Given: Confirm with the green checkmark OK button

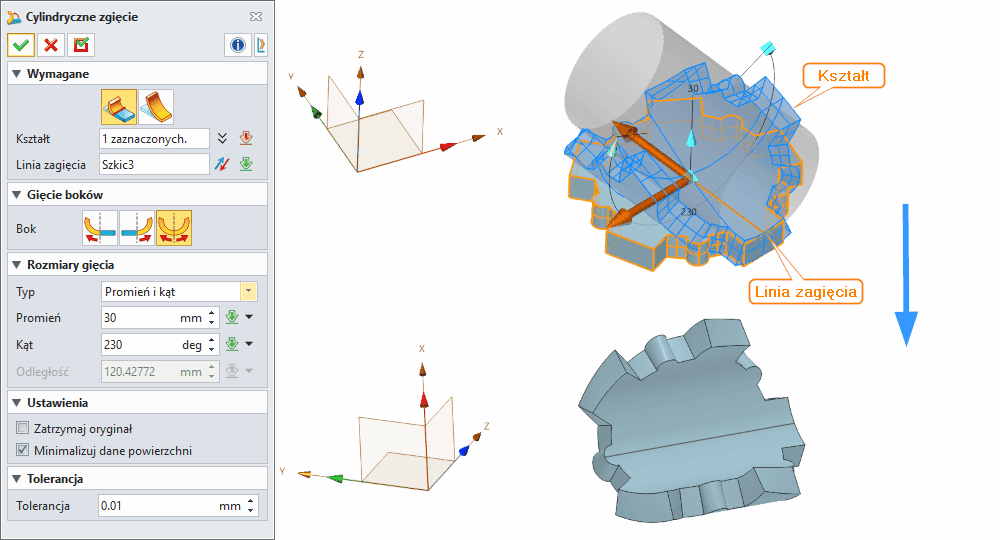Looking at the screenshot, I should tap(21, 45).
